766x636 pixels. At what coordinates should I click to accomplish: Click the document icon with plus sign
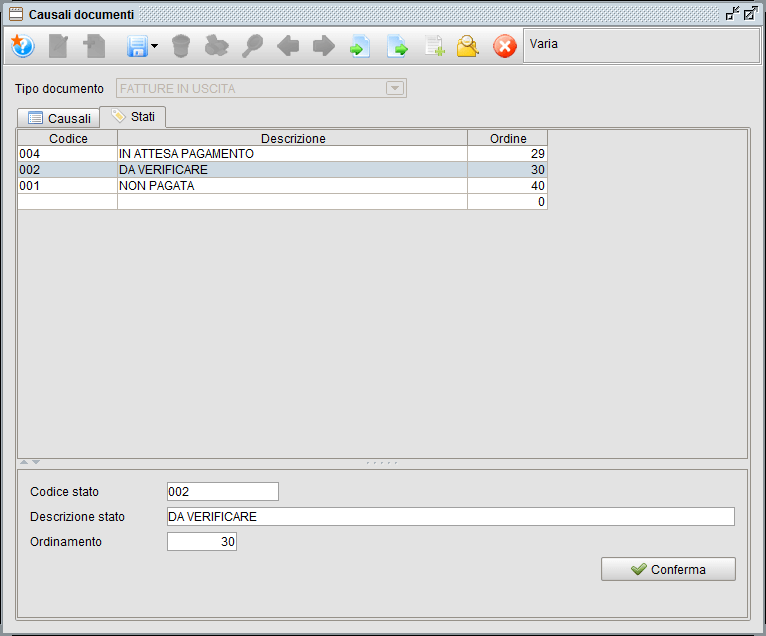pyautogui.click(x=433, y=46)
